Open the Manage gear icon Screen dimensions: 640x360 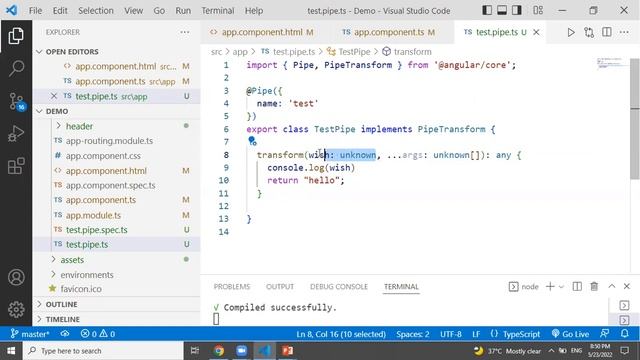[16, 309]
